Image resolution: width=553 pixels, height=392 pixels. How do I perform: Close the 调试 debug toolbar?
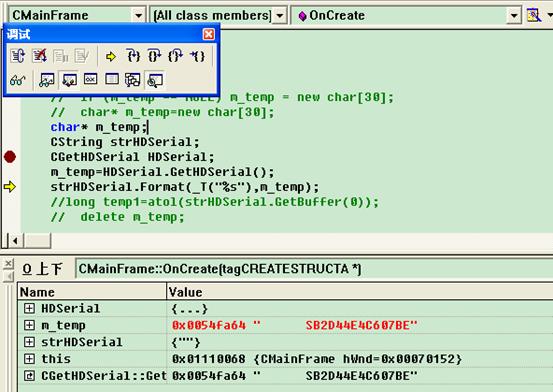point(208,34)
